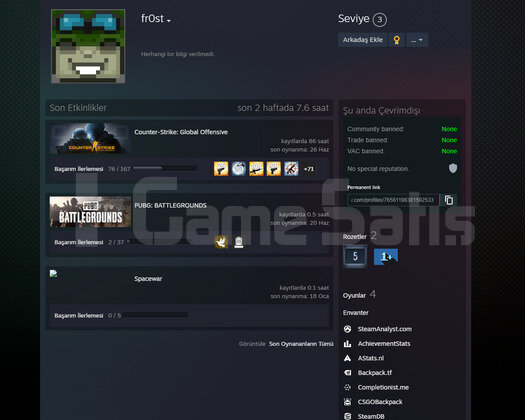Open the PUBG: BATTLEGROUNDS banner image
The image size is (525, 420).
(x=90, y=212)
